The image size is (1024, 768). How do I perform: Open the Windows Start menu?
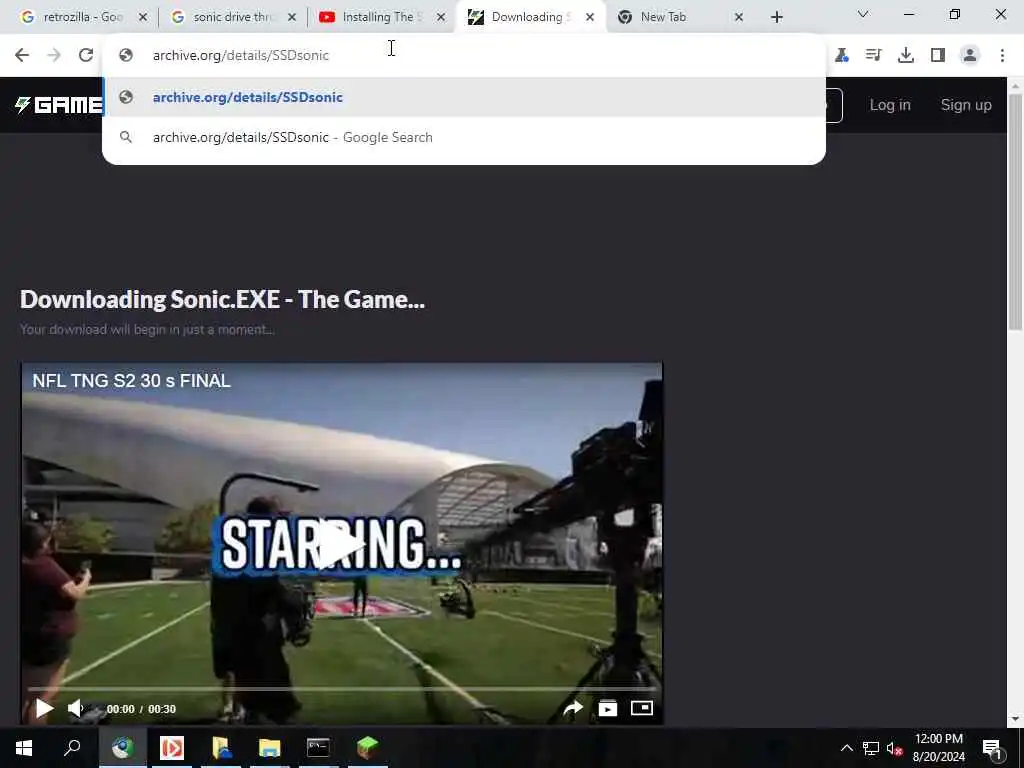click(24, 748)
